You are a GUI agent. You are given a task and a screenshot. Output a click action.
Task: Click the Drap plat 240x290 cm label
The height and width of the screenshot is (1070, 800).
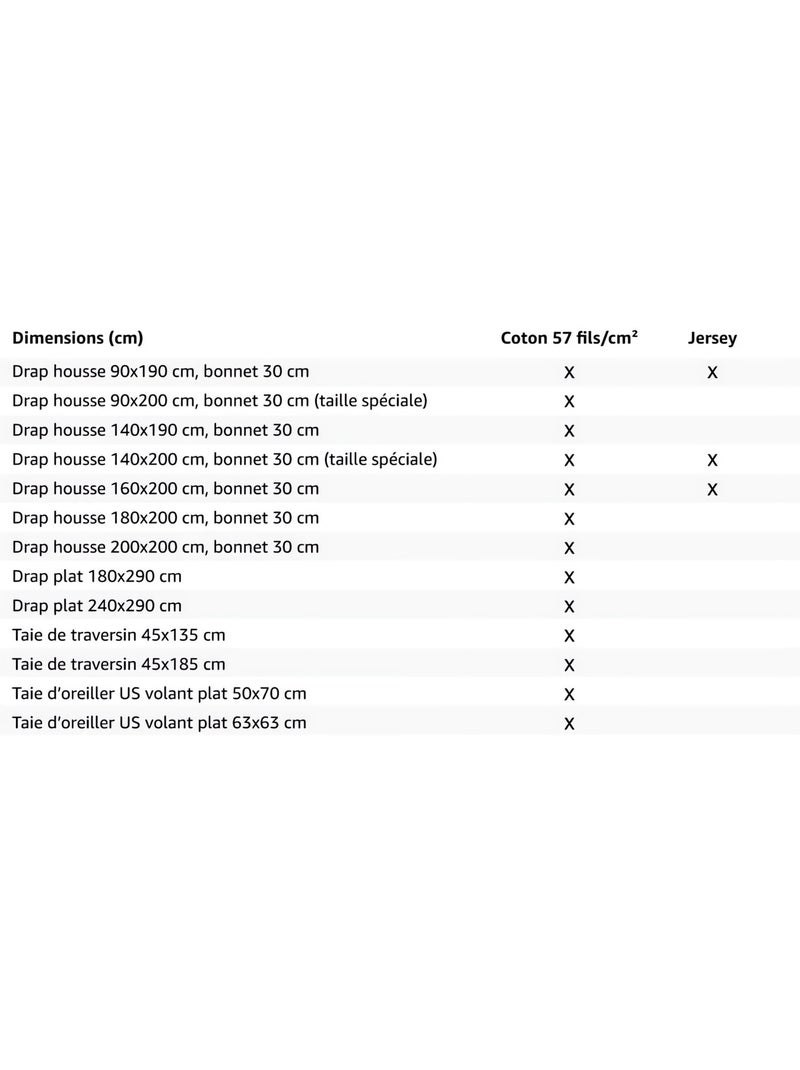click(97, 606)
